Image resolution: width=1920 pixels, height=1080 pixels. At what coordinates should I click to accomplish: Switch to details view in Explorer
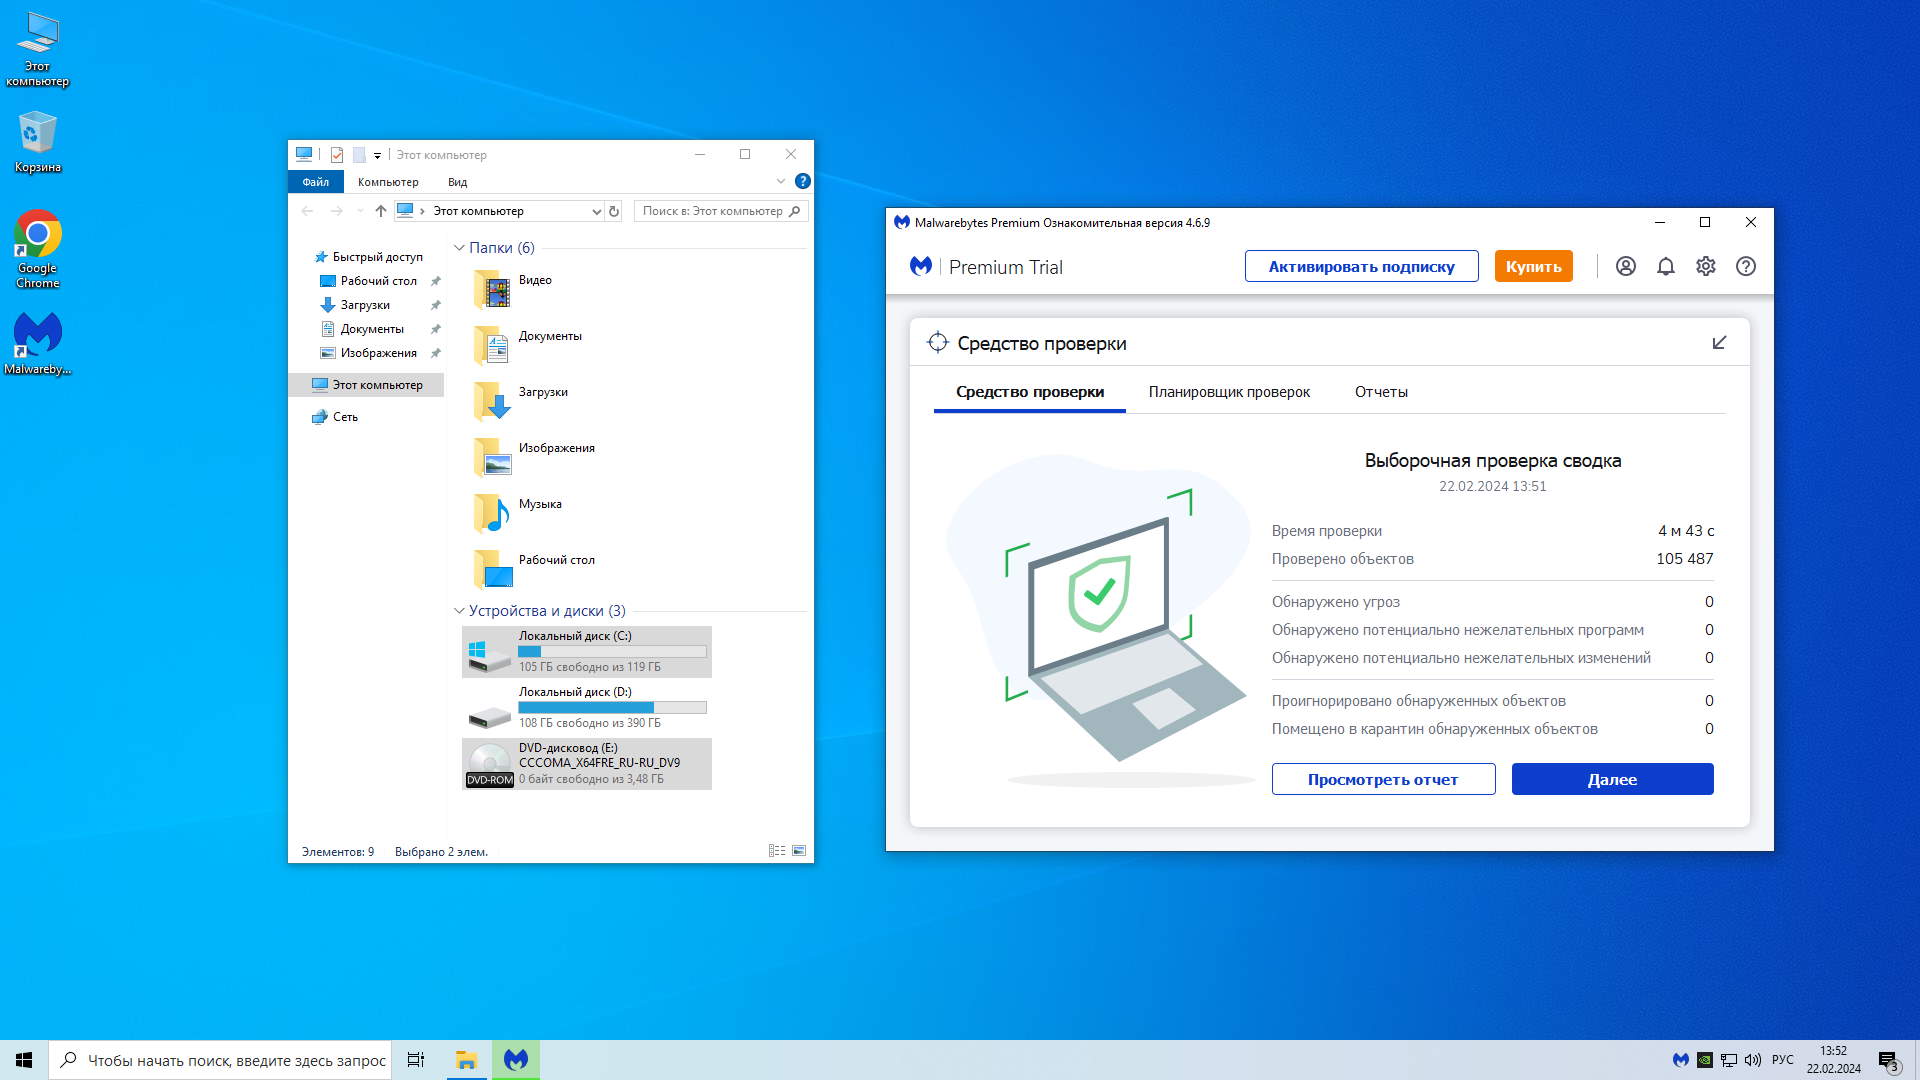pyautogui.click(x=777, y=851)
